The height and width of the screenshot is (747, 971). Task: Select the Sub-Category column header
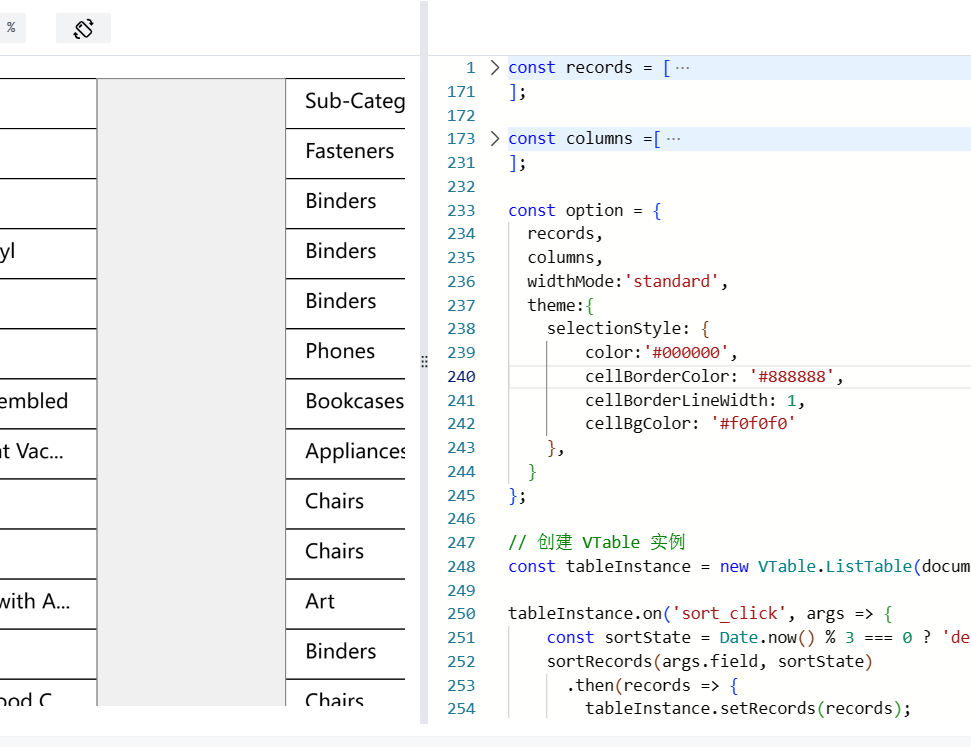350,101
